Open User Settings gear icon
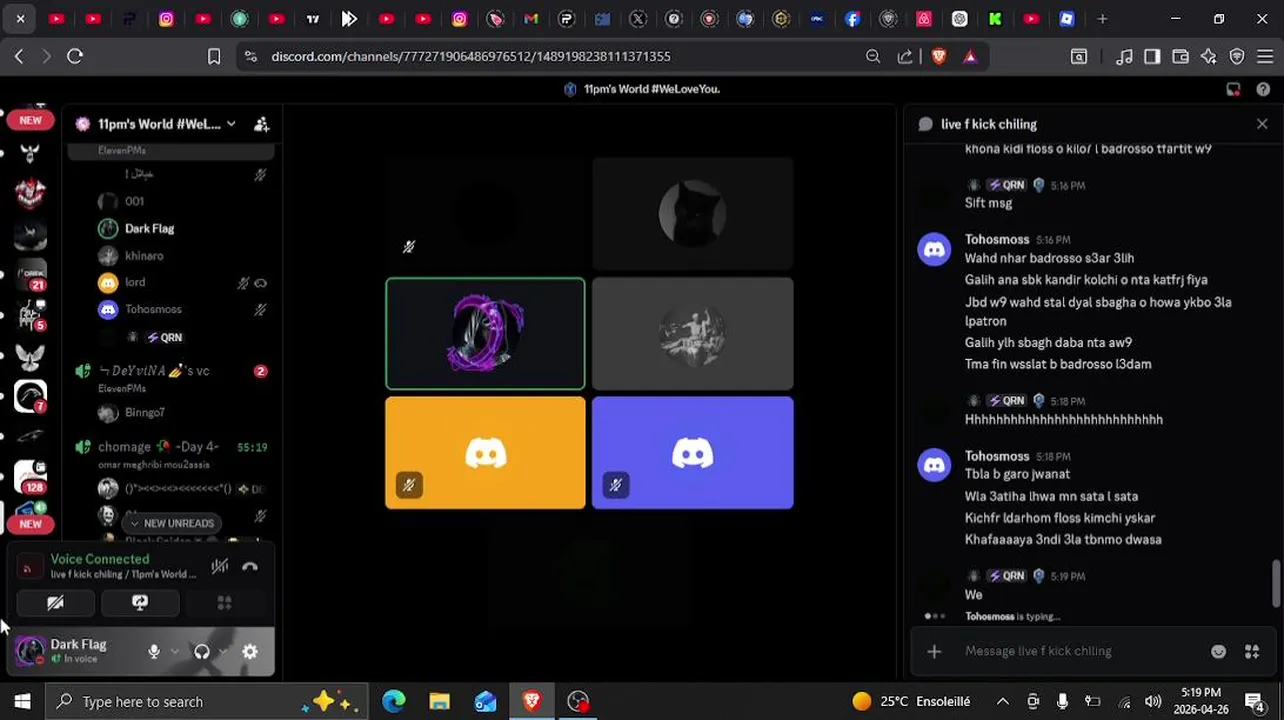 pyautogui.click(x=250, y=651)
